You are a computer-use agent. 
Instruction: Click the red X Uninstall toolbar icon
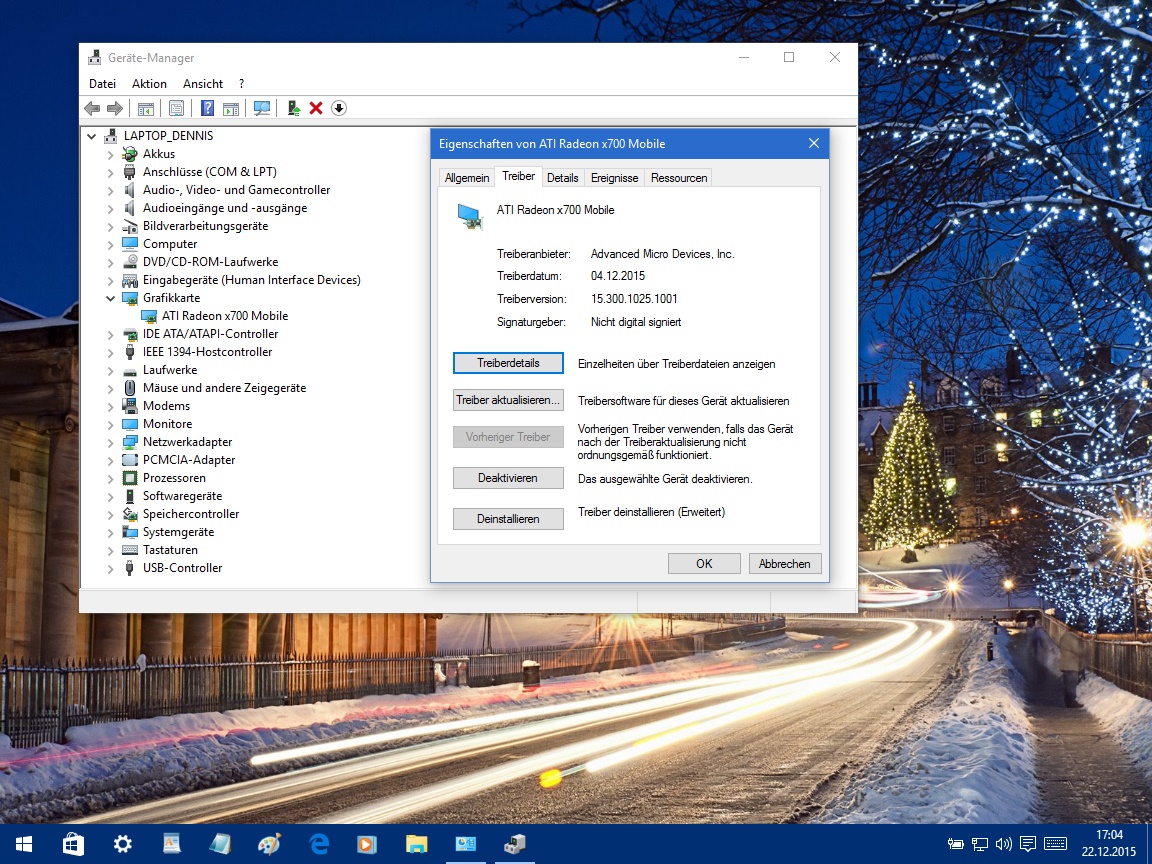(x=316, y=109)
